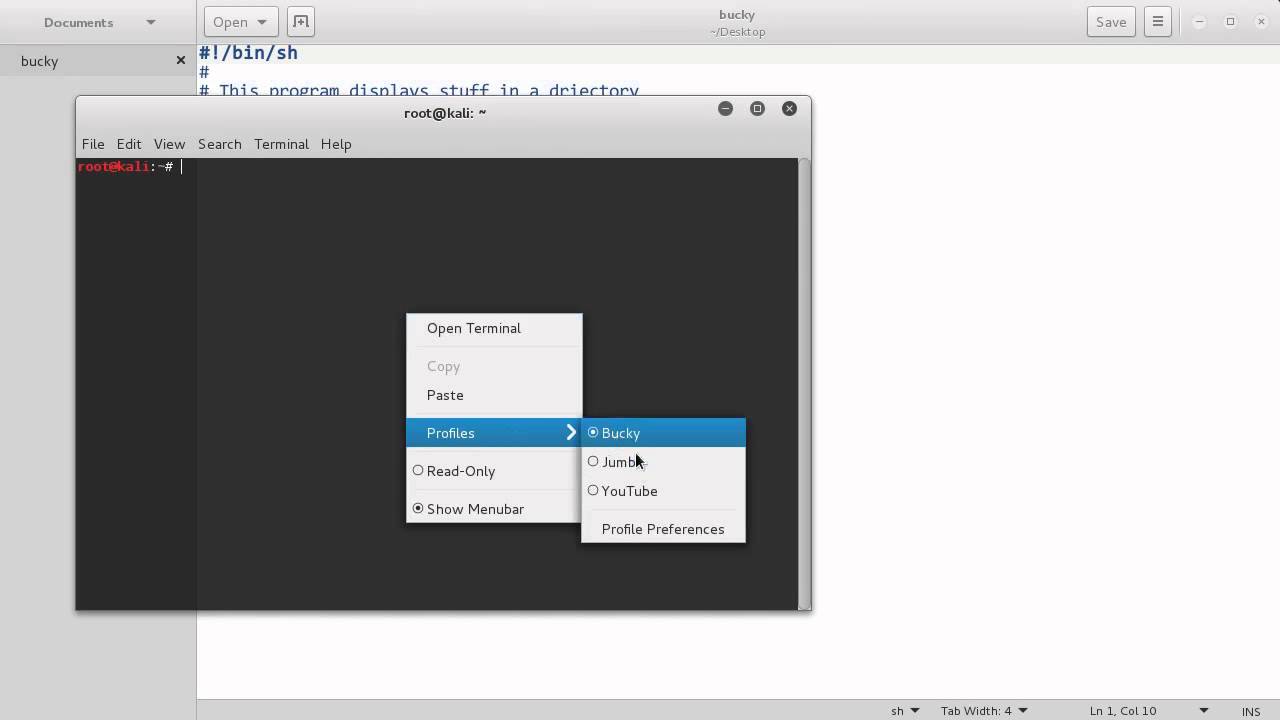Open the terminal Edit menu
Viewport: 1280px width, 720px height.
(129, 144)
